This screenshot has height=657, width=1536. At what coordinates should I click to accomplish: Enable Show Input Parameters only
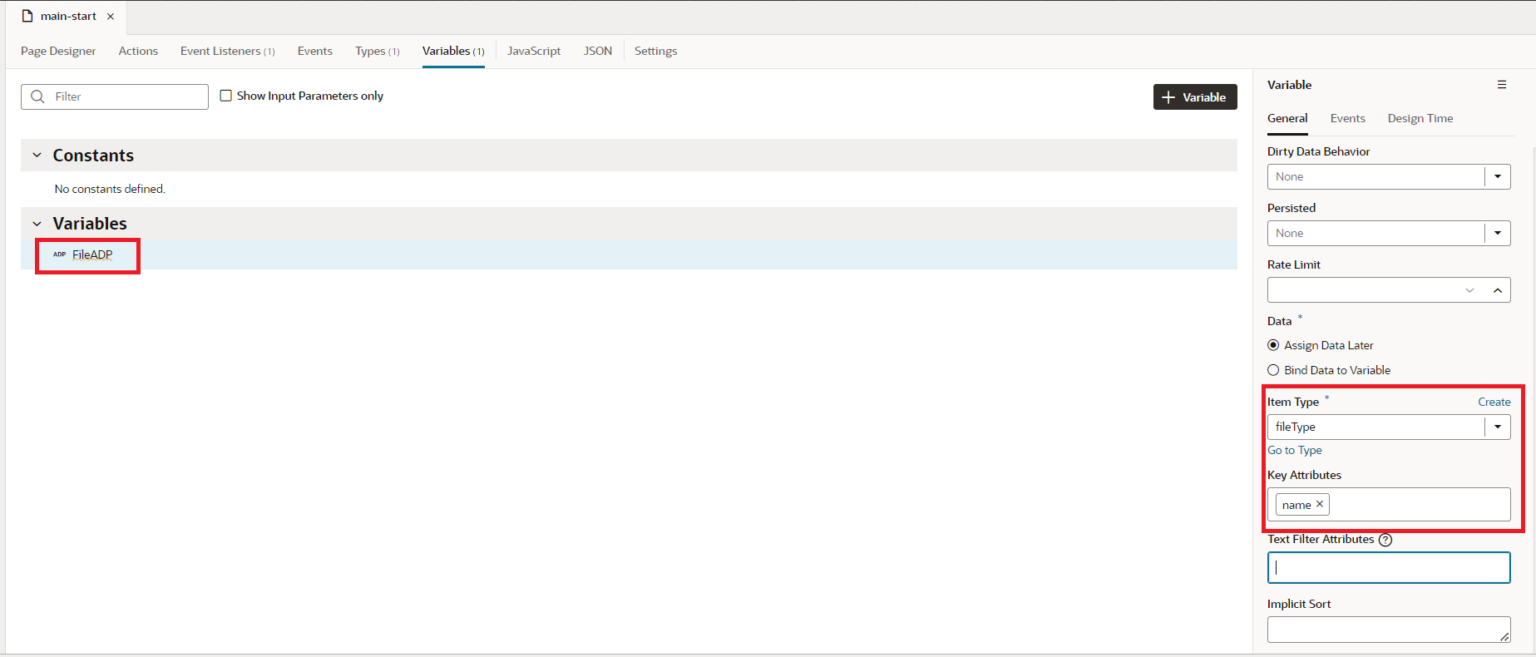coord(226,95)
